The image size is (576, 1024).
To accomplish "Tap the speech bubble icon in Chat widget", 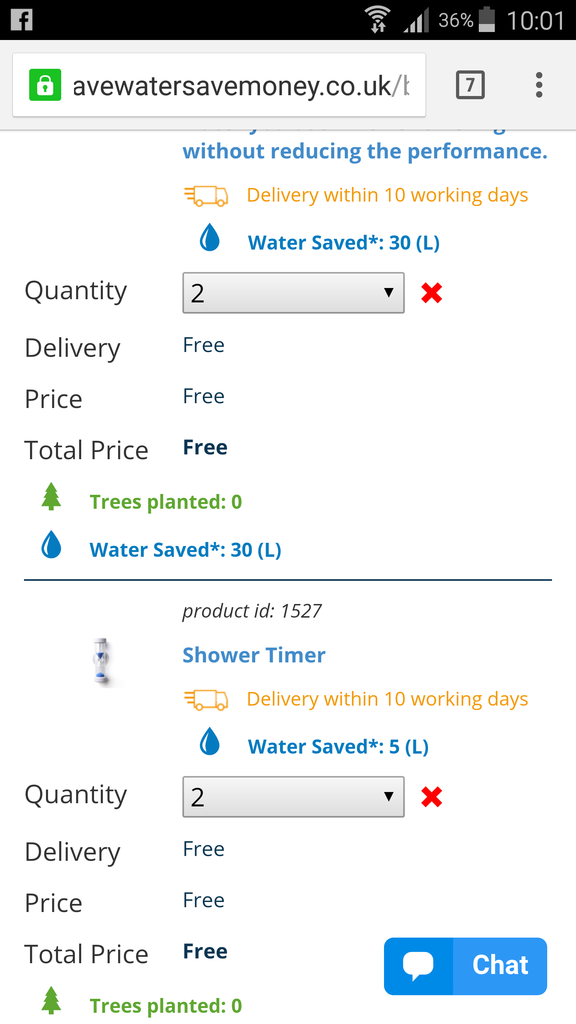I will click(x=418, y=966).
